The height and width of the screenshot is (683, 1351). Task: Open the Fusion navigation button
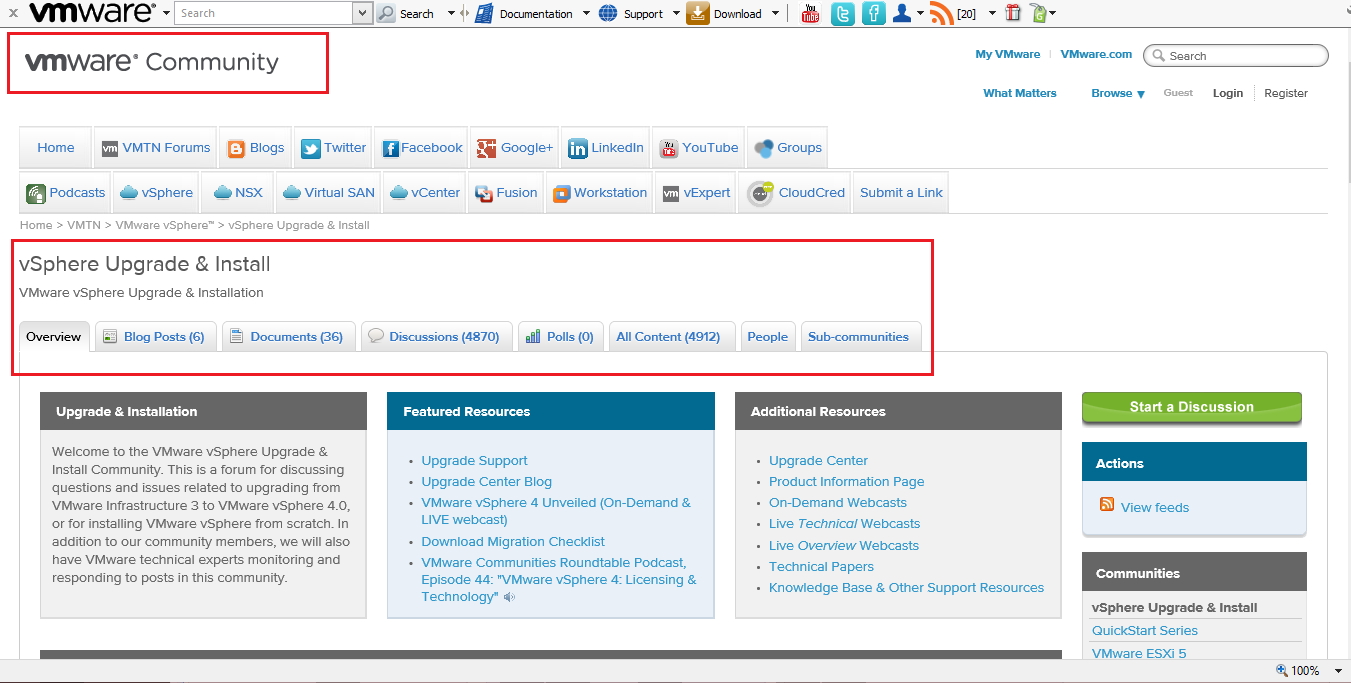coord(505,192)
